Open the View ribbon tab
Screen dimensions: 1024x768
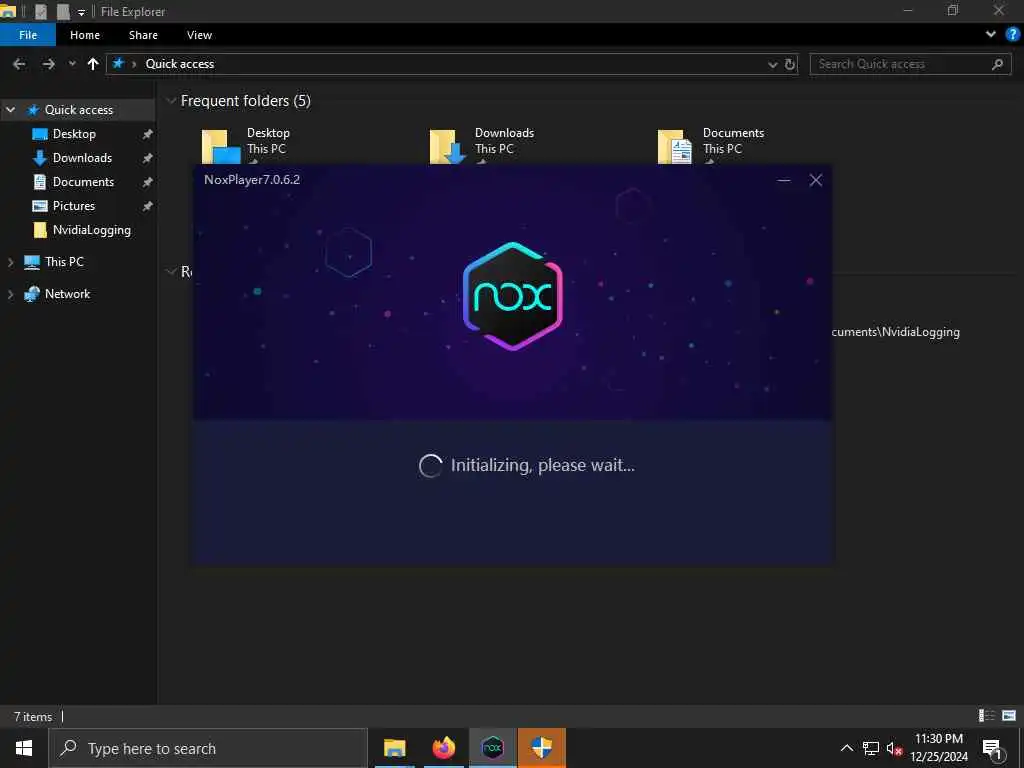click(199, 35)
